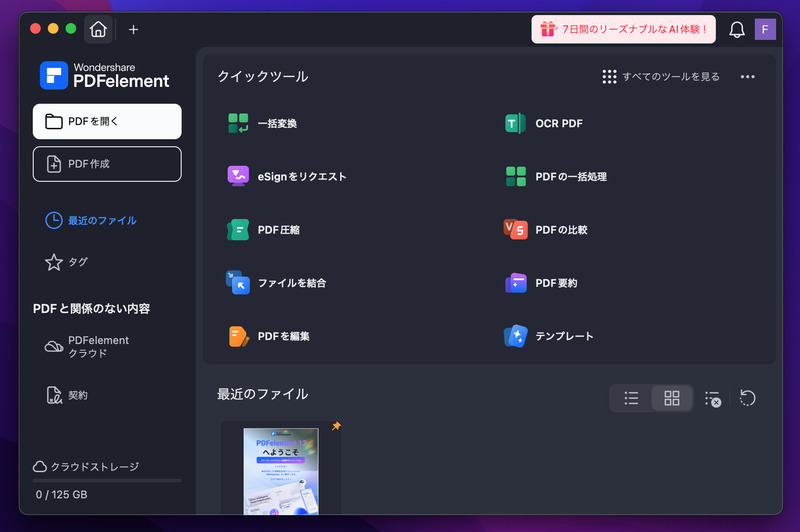Open the Home tab icon
This screenshot has width=800, height=532.
click(98, 29)
